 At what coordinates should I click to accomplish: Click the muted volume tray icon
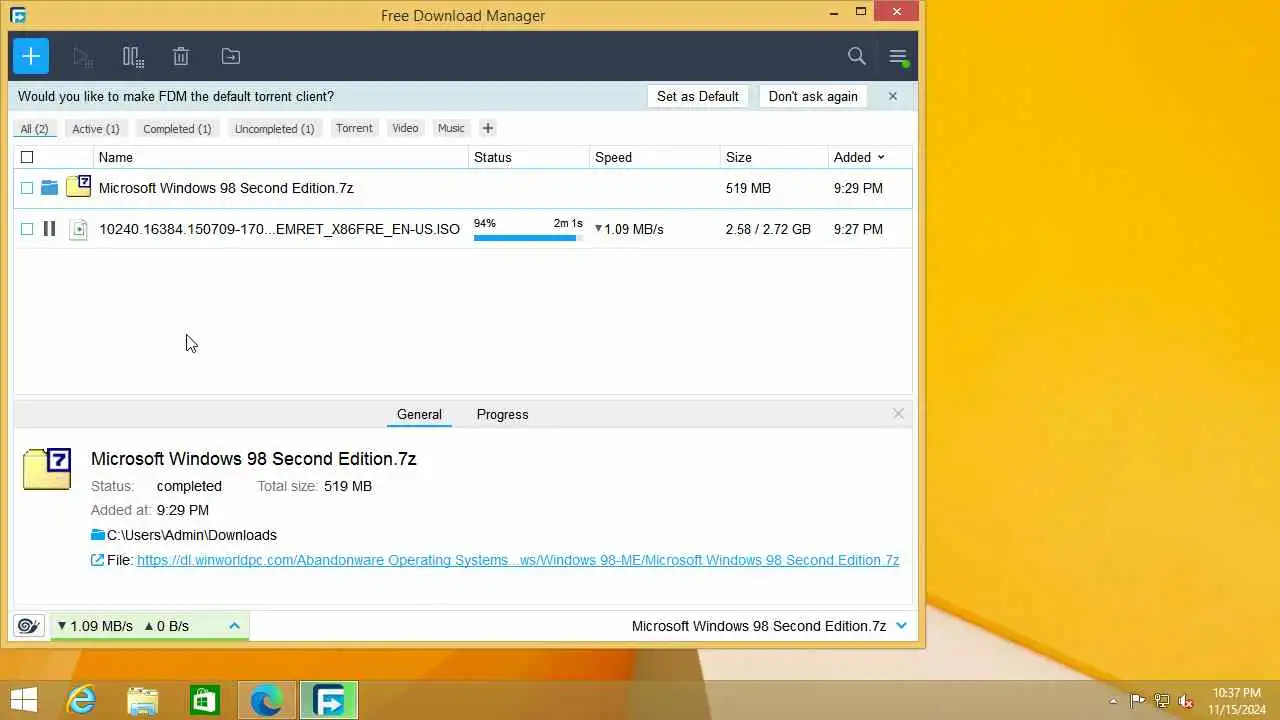[1186, 701]
